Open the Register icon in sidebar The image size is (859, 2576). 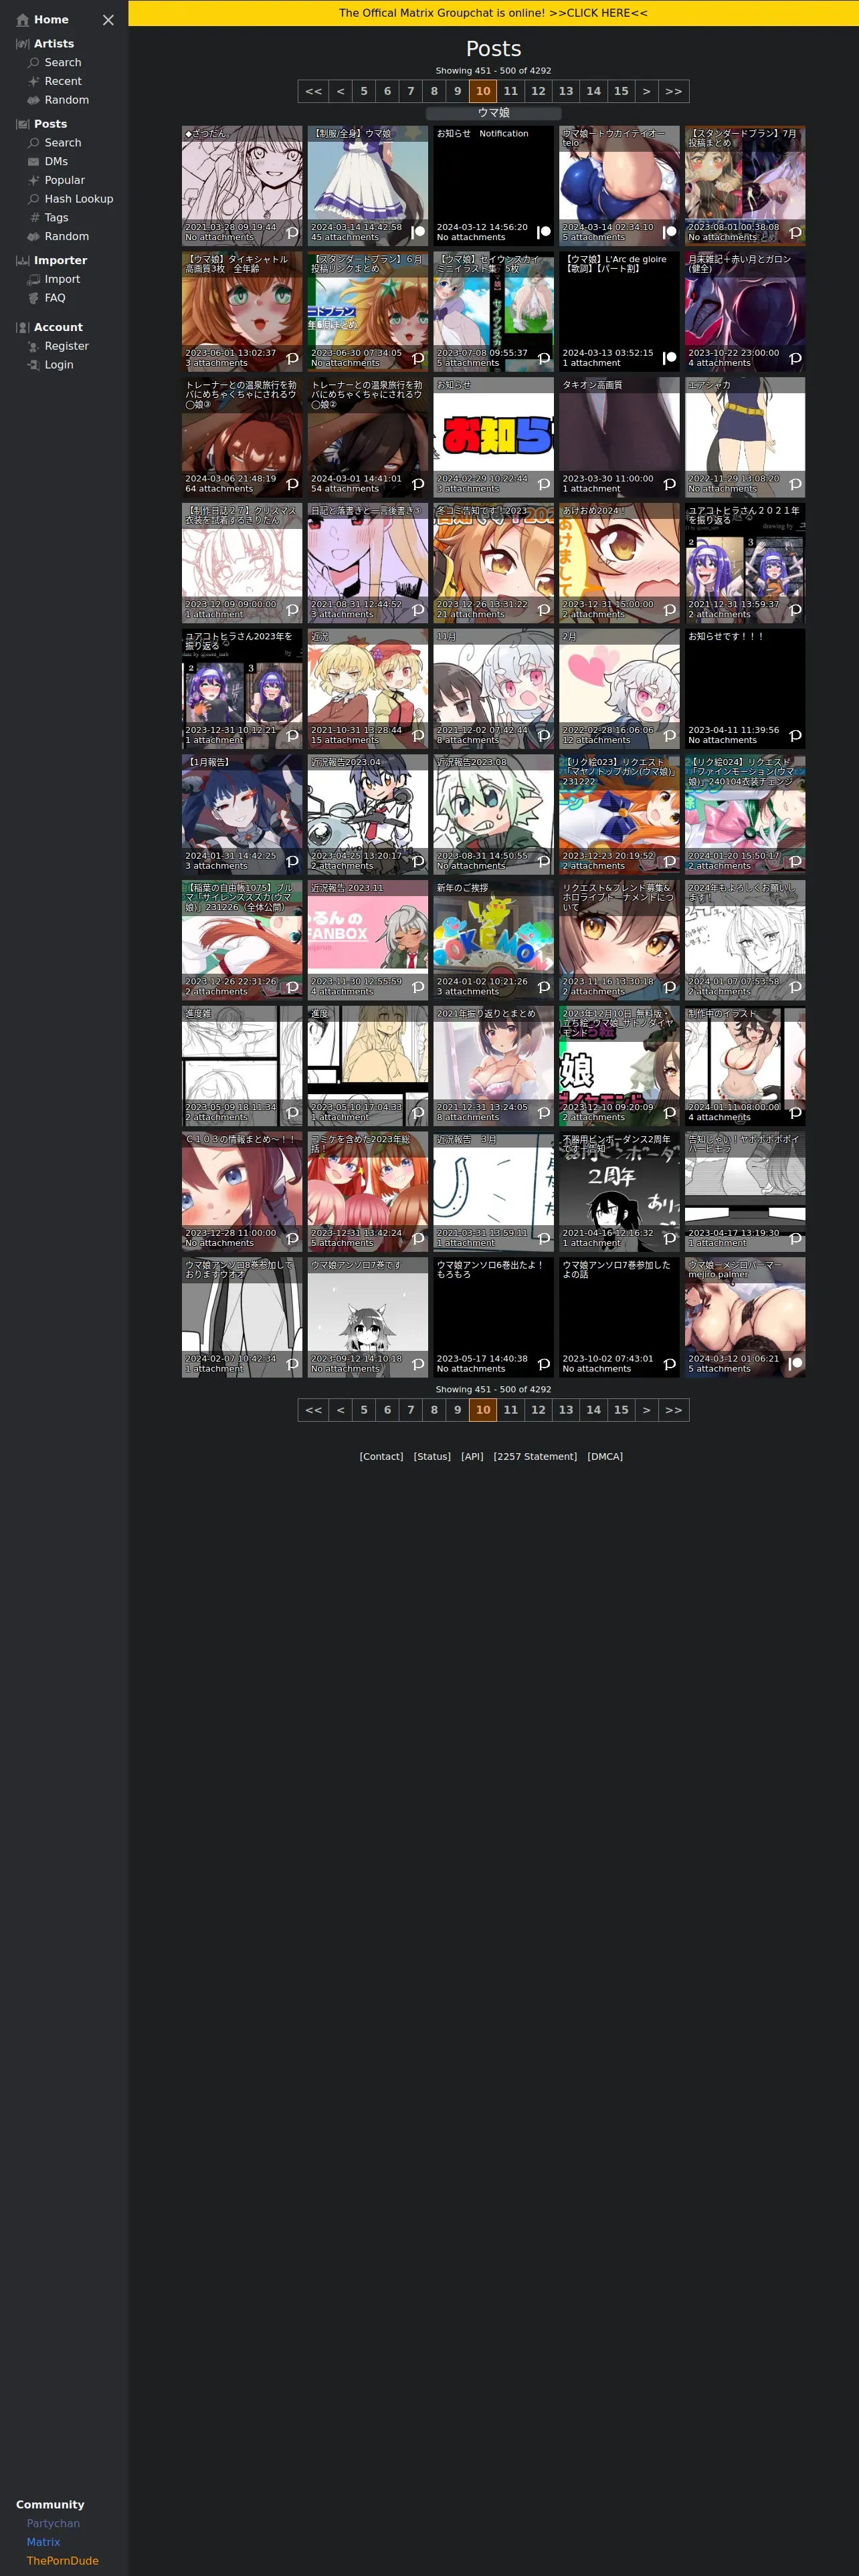33,346
